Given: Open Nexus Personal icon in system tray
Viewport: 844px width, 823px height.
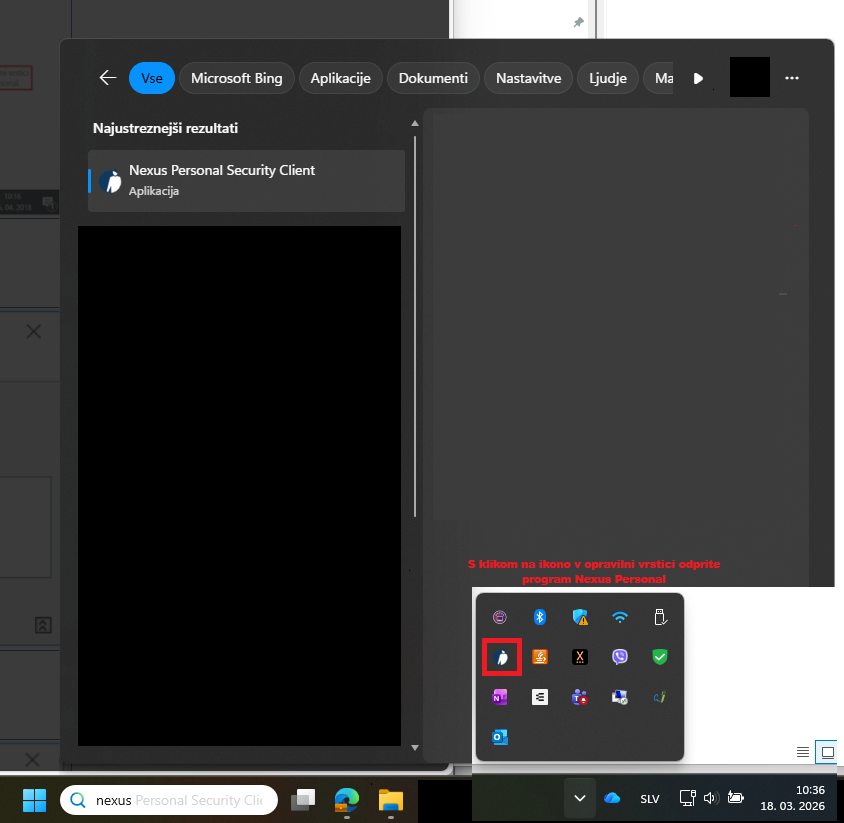Looking at the screenshot, I should 501,657.
